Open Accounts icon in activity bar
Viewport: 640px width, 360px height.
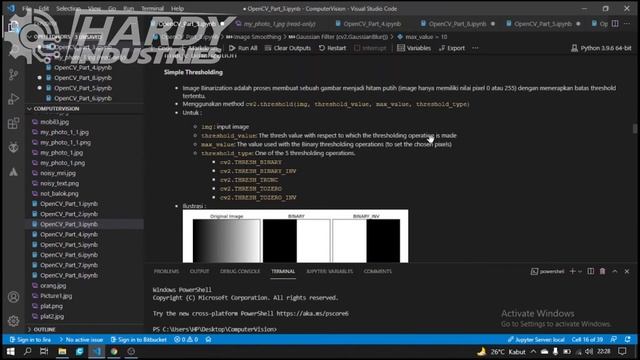click(13, 297)
